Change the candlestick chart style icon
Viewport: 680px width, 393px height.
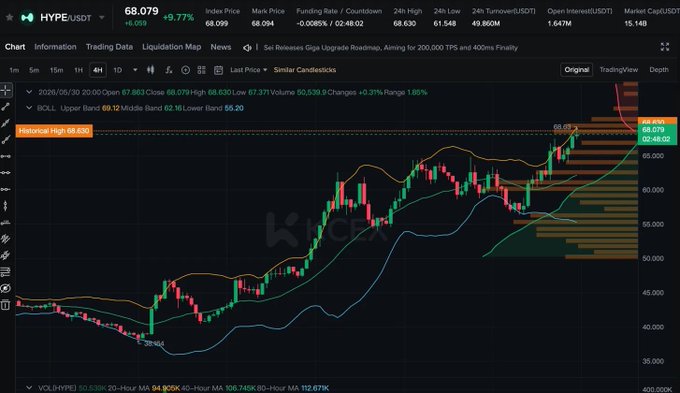(x=150, y=70)
